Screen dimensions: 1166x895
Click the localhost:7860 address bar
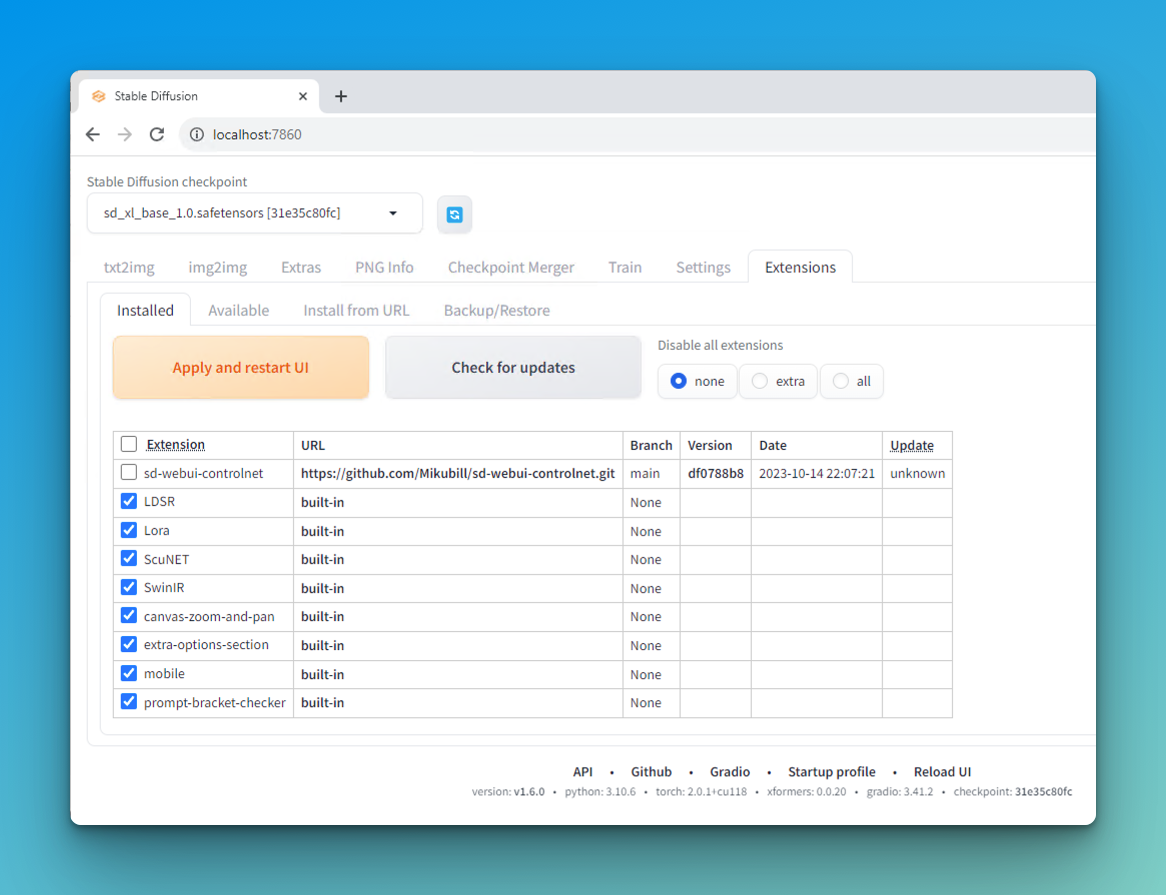coord(600,134)
